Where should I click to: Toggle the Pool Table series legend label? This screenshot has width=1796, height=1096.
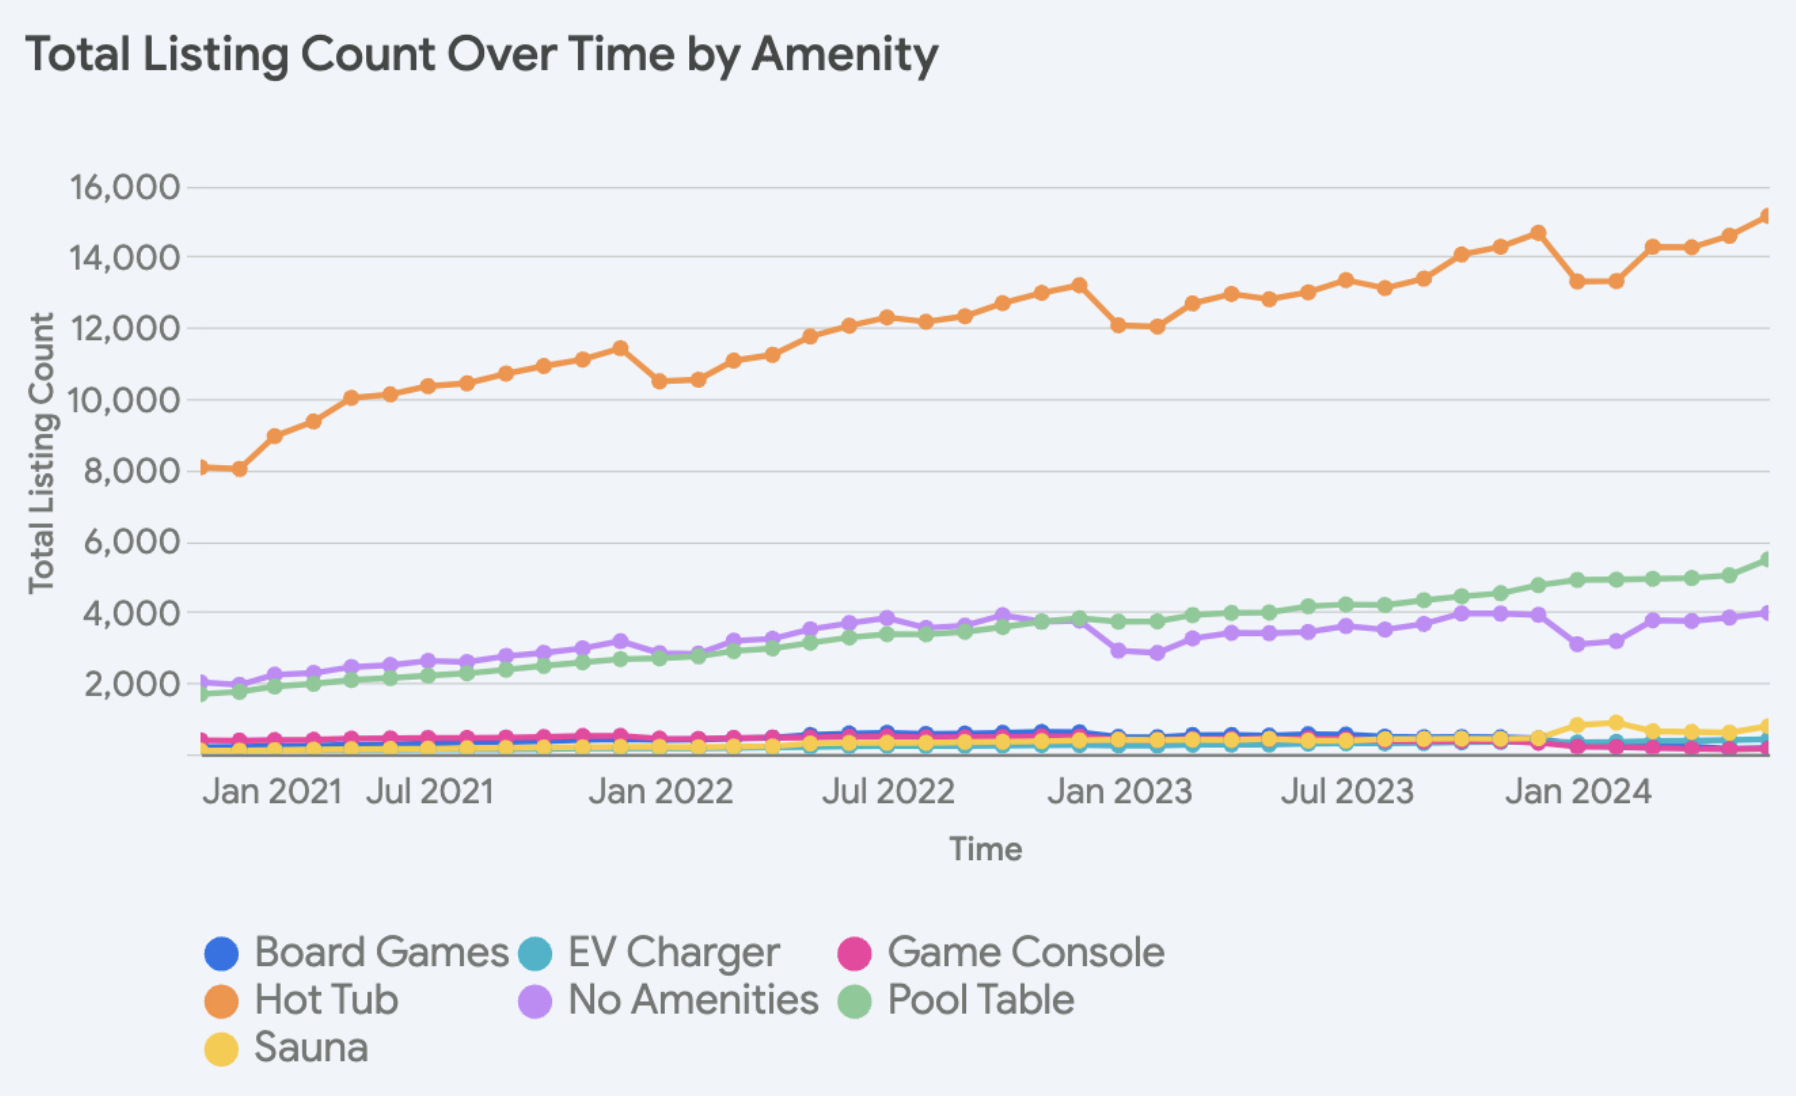click(x=980, y=1000)
